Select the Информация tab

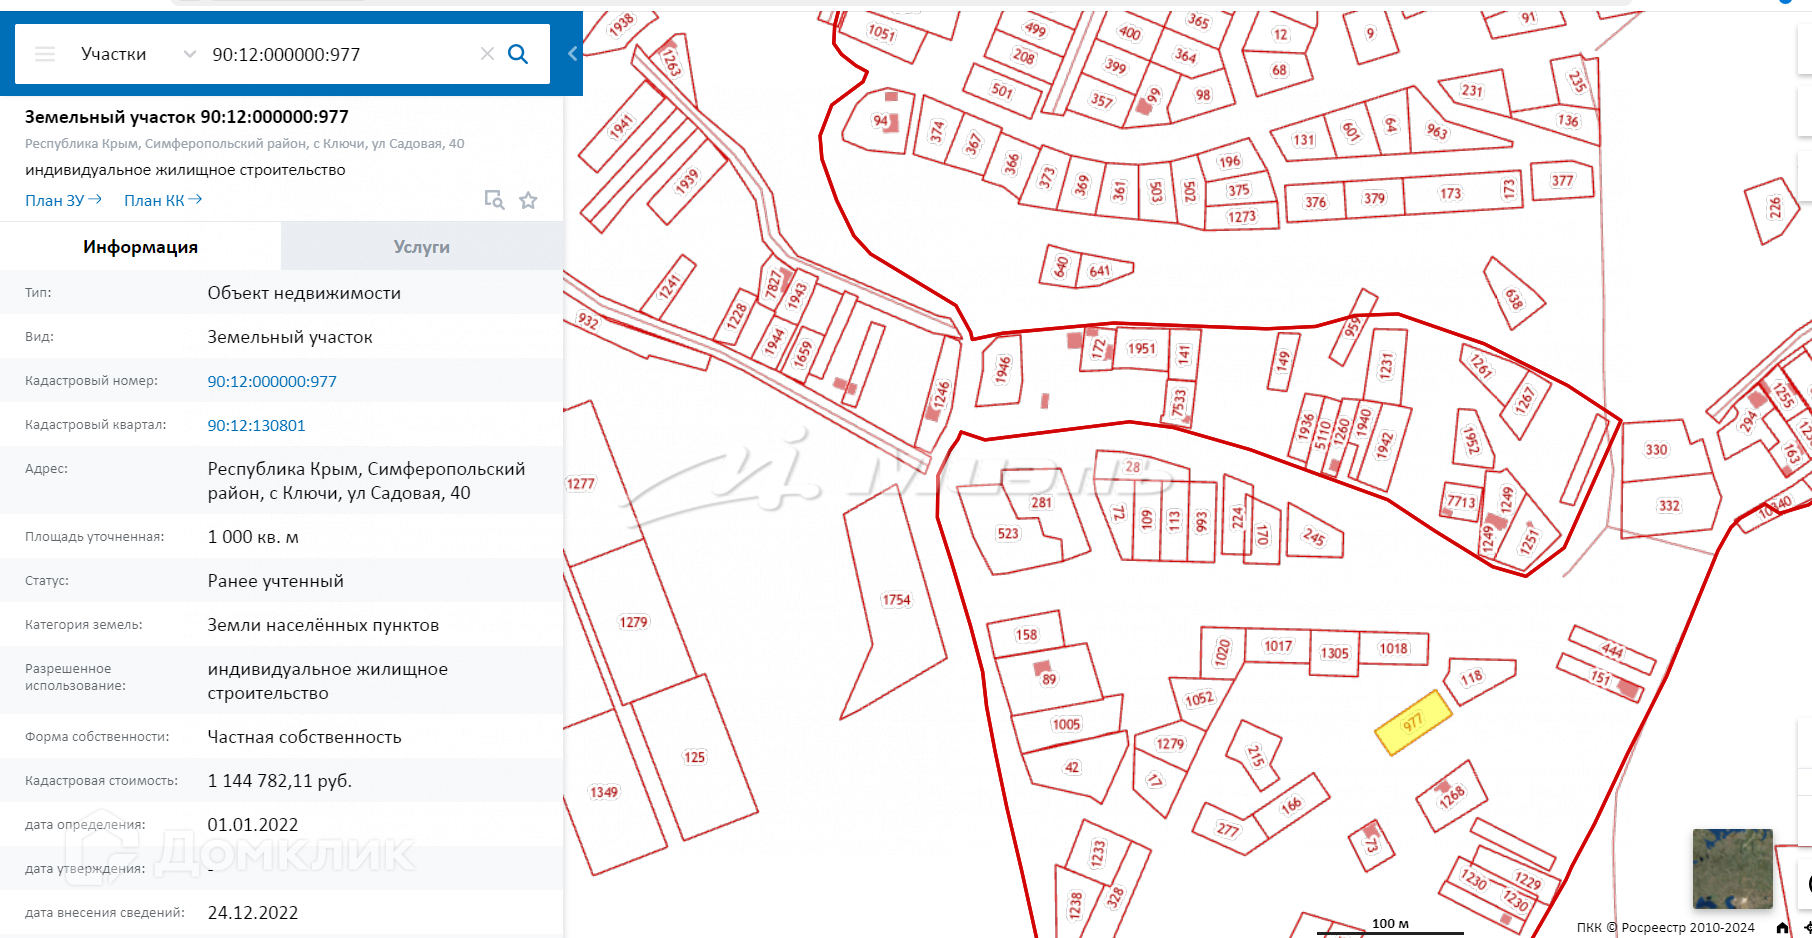[140, 247]
